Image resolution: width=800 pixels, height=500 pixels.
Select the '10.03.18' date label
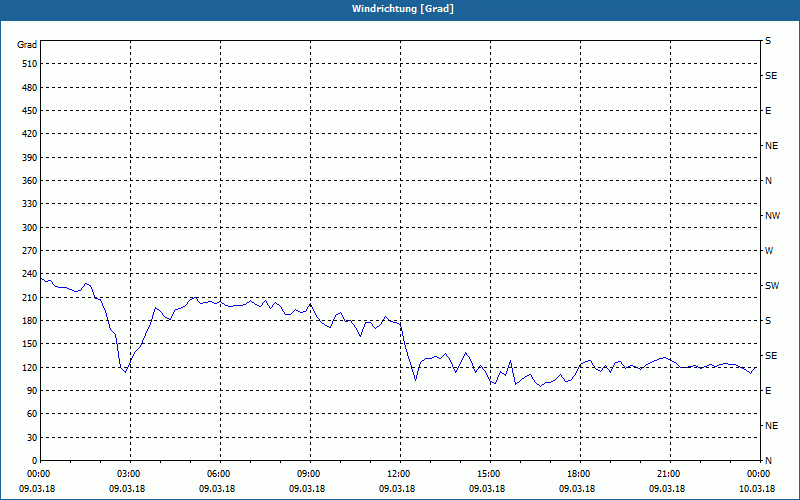(757, 489)
